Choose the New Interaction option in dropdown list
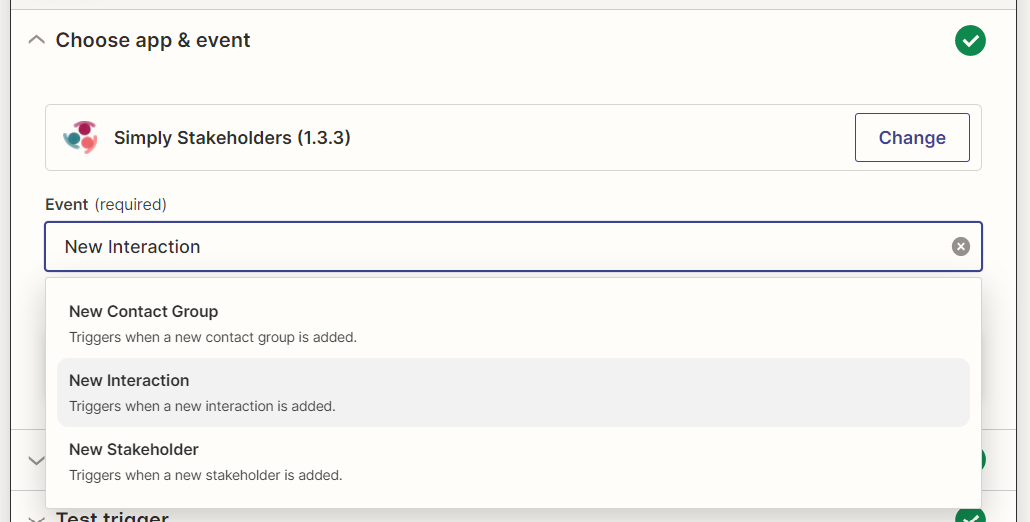 pyautogui.click(x=513, y=393)
